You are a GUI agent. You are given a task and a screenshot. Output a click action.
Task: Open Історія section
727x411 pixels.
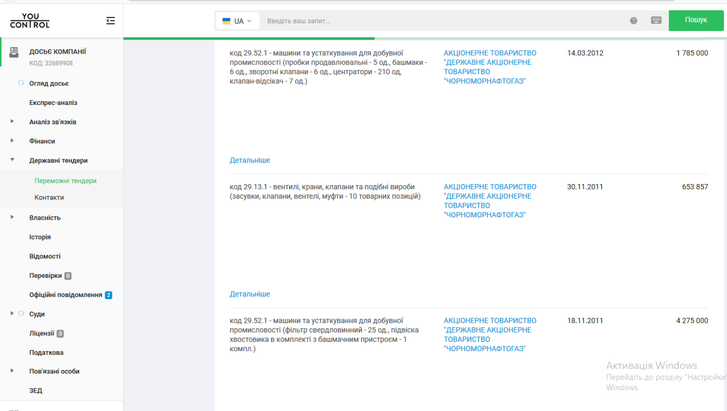[40, 237]
